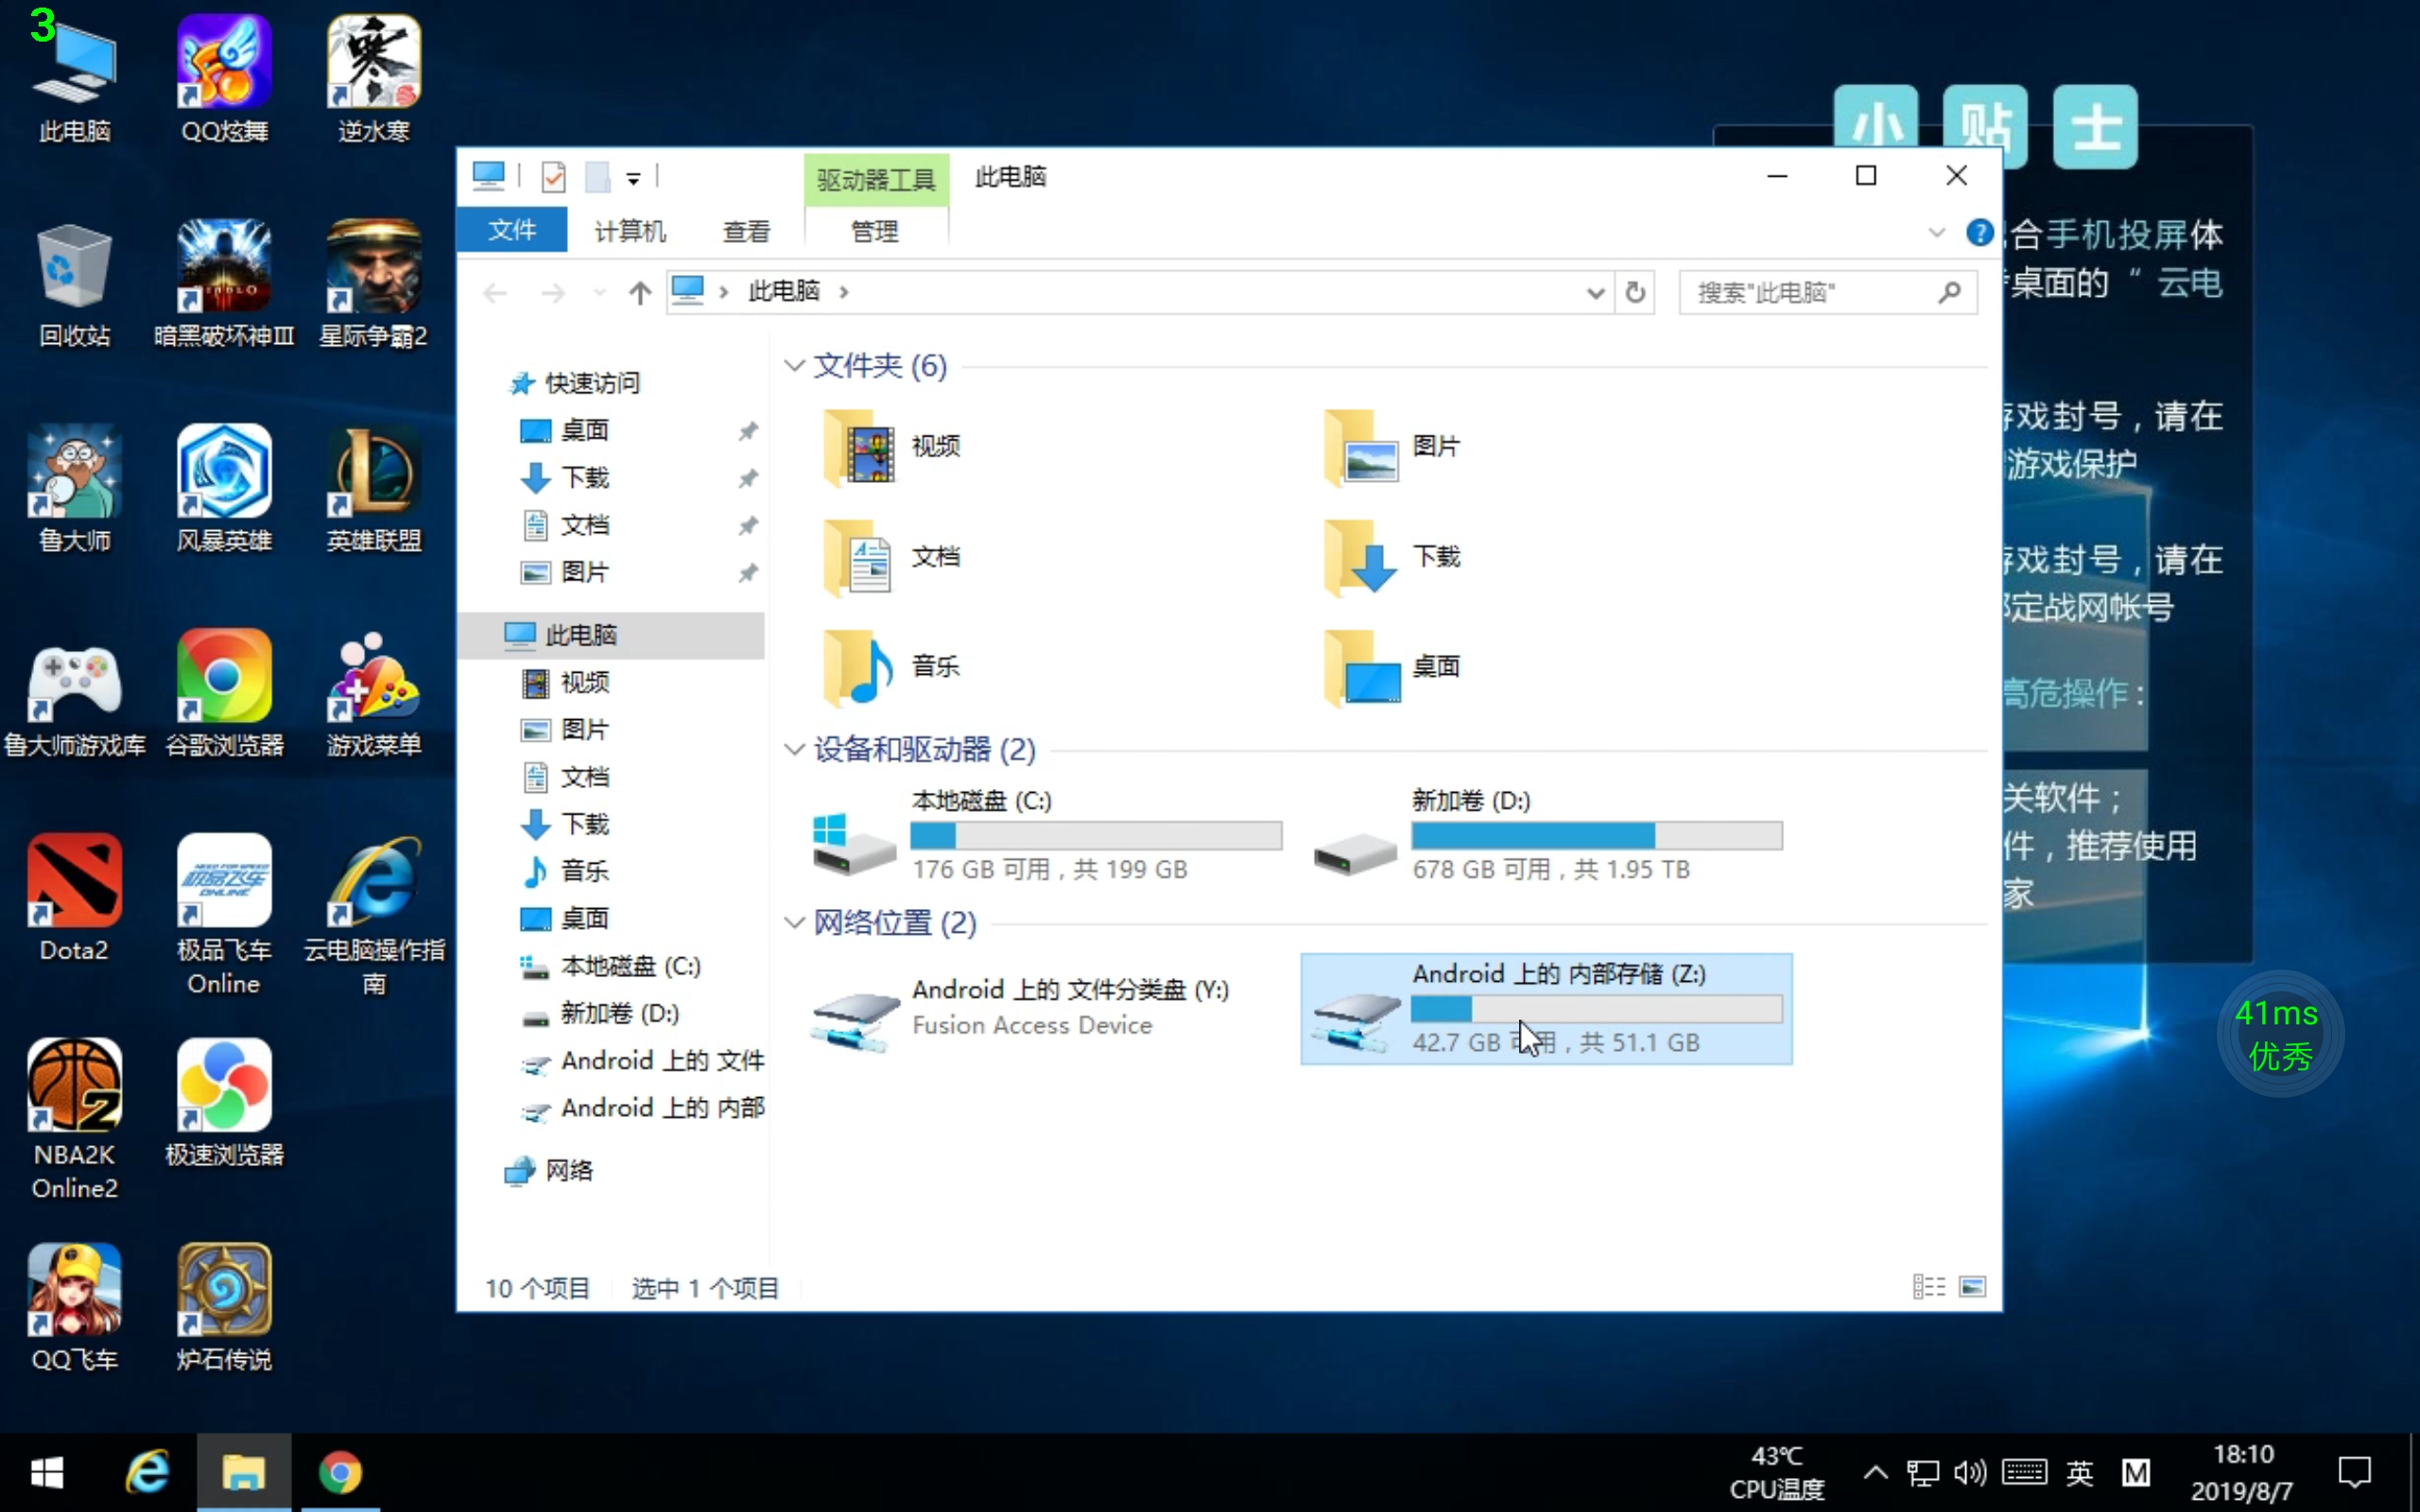The height and width of the screenshot is (1512, 2420).
Task: Click the Properties icon on Quick Access Toolbar
Action: coord(553,176)
